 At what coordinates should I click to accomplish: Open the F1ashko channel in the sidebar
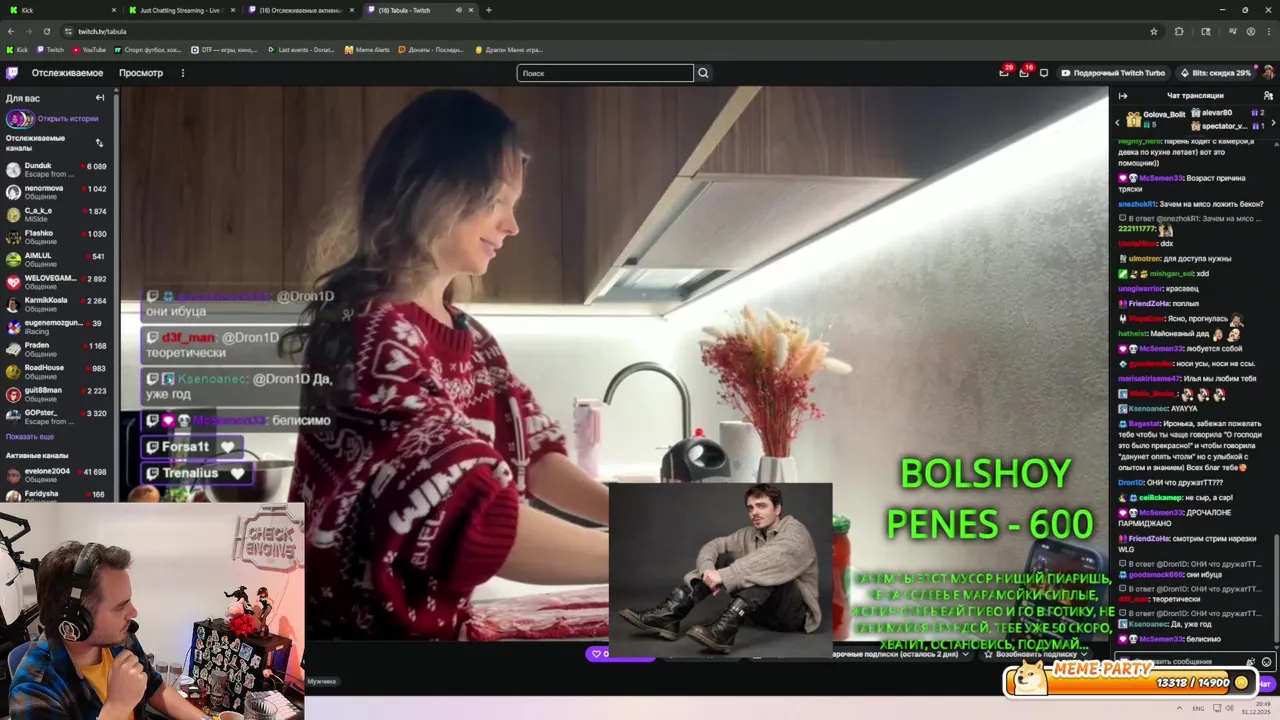(59, 237)
